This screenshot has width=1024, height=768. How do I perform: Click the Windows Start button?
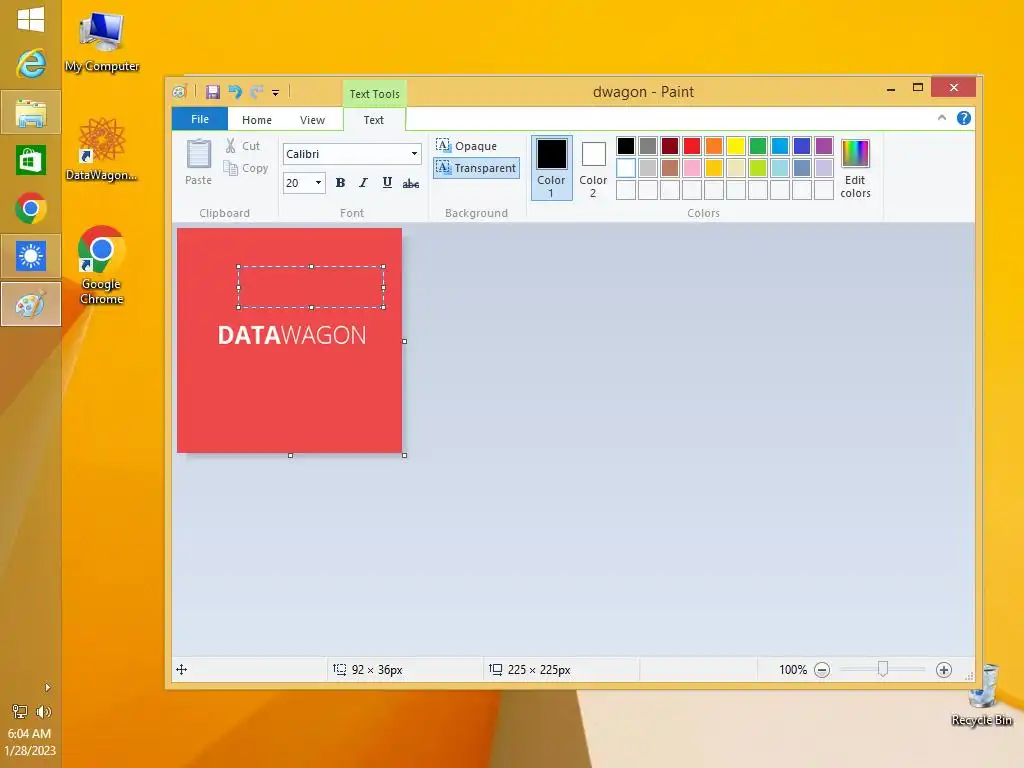pos(31,19)
